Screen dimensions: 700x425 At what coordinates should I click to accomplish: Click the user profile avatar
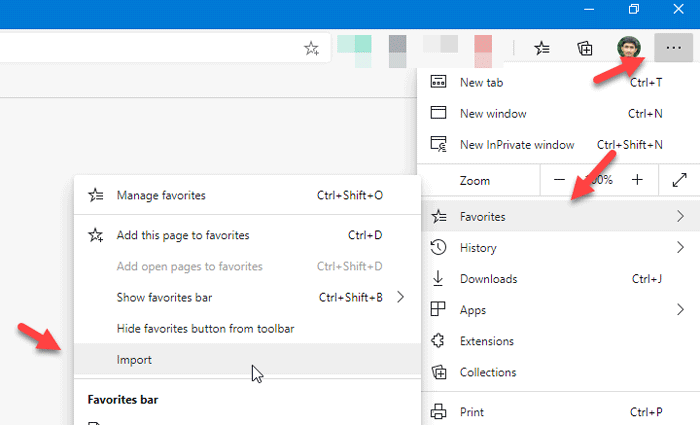click(629, 47)
